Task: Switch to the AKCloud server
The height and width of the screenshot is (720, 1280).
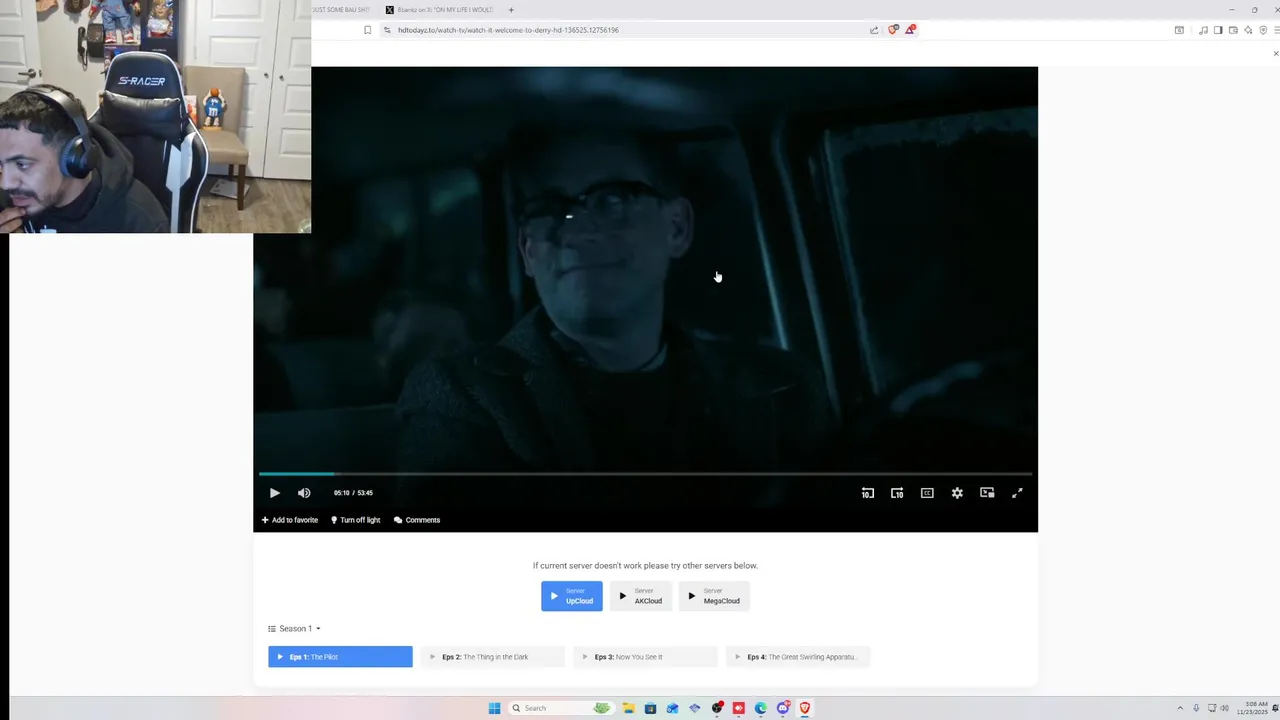Action: point(641,596)
